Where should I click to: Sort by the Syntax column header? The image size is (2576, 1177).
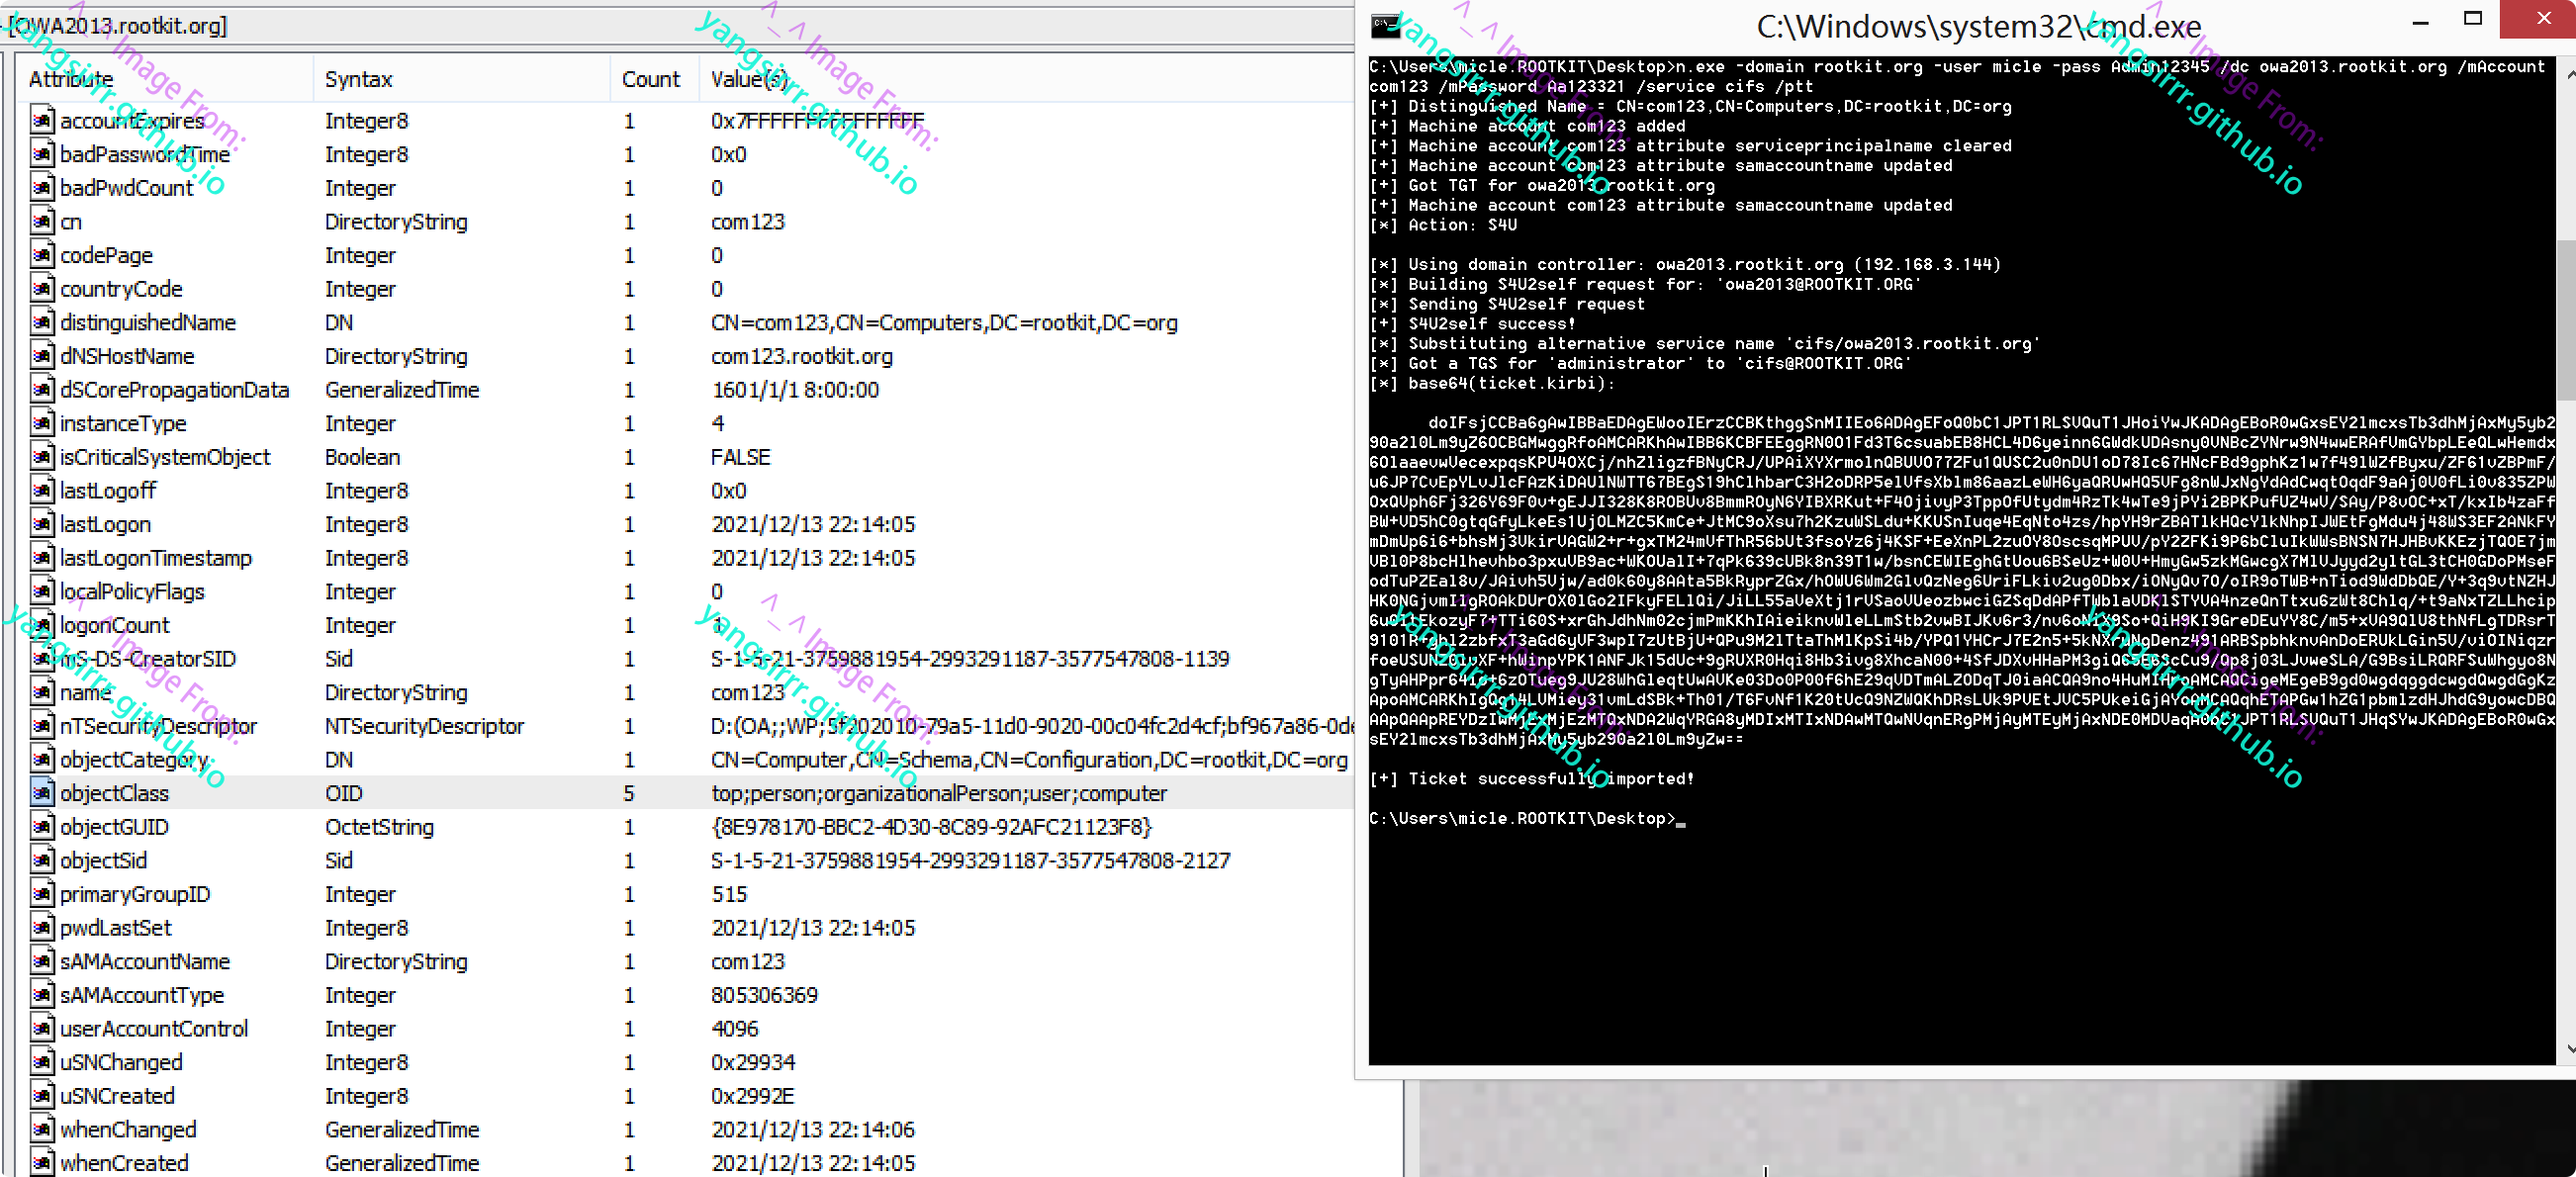[x=358, y=79]
